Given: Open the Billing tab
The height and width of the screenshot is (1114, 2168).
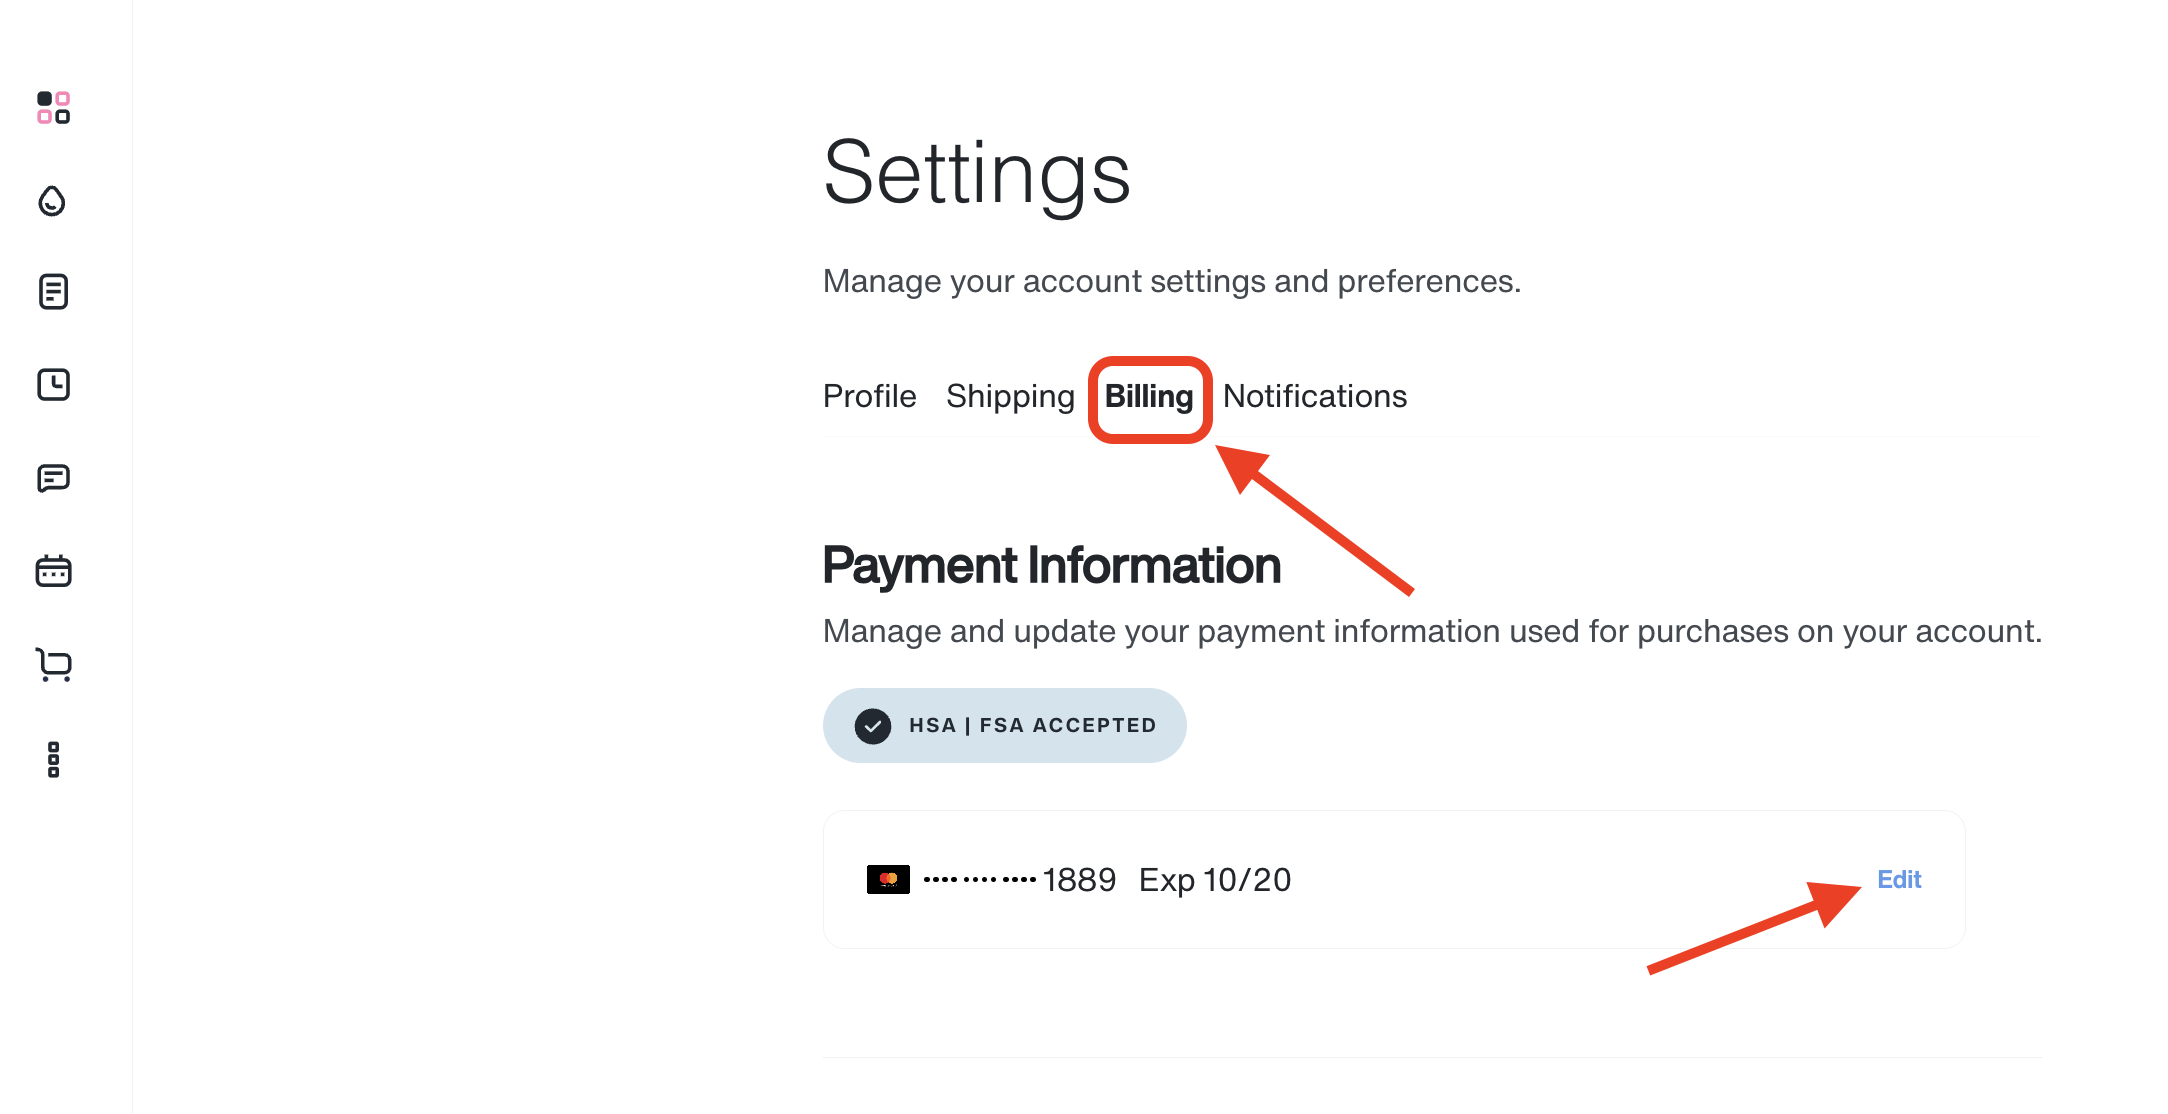Looking at the screenshot, I should (x=1149, y=396).
